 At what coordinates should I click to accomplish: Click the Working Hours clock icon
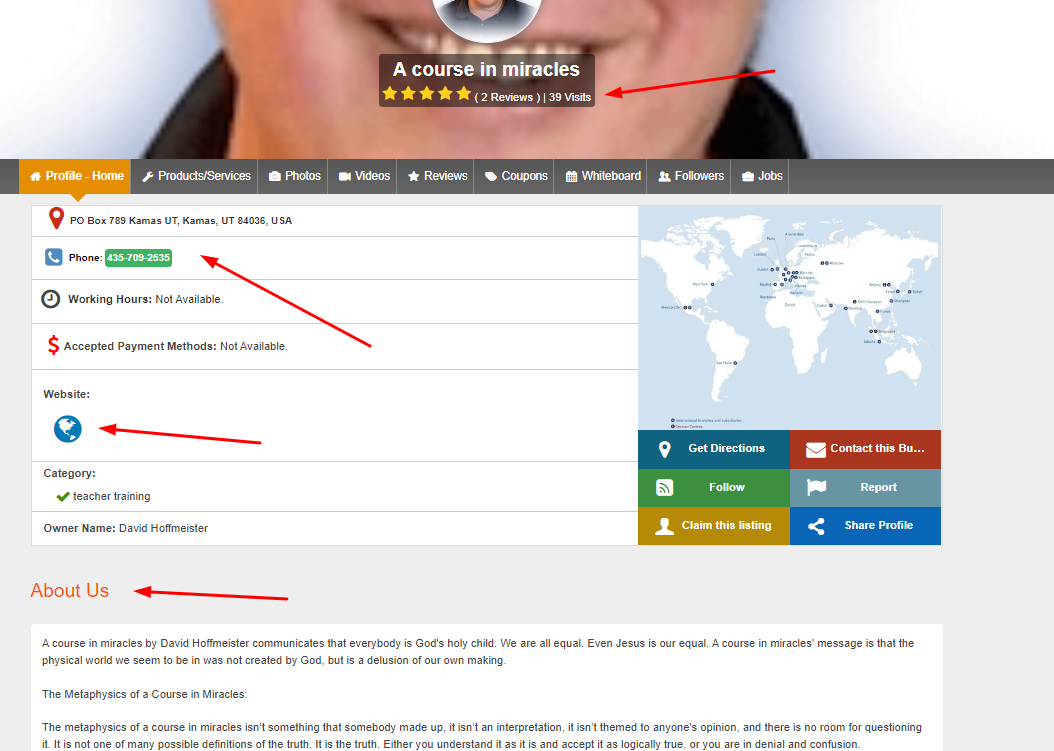51,298
